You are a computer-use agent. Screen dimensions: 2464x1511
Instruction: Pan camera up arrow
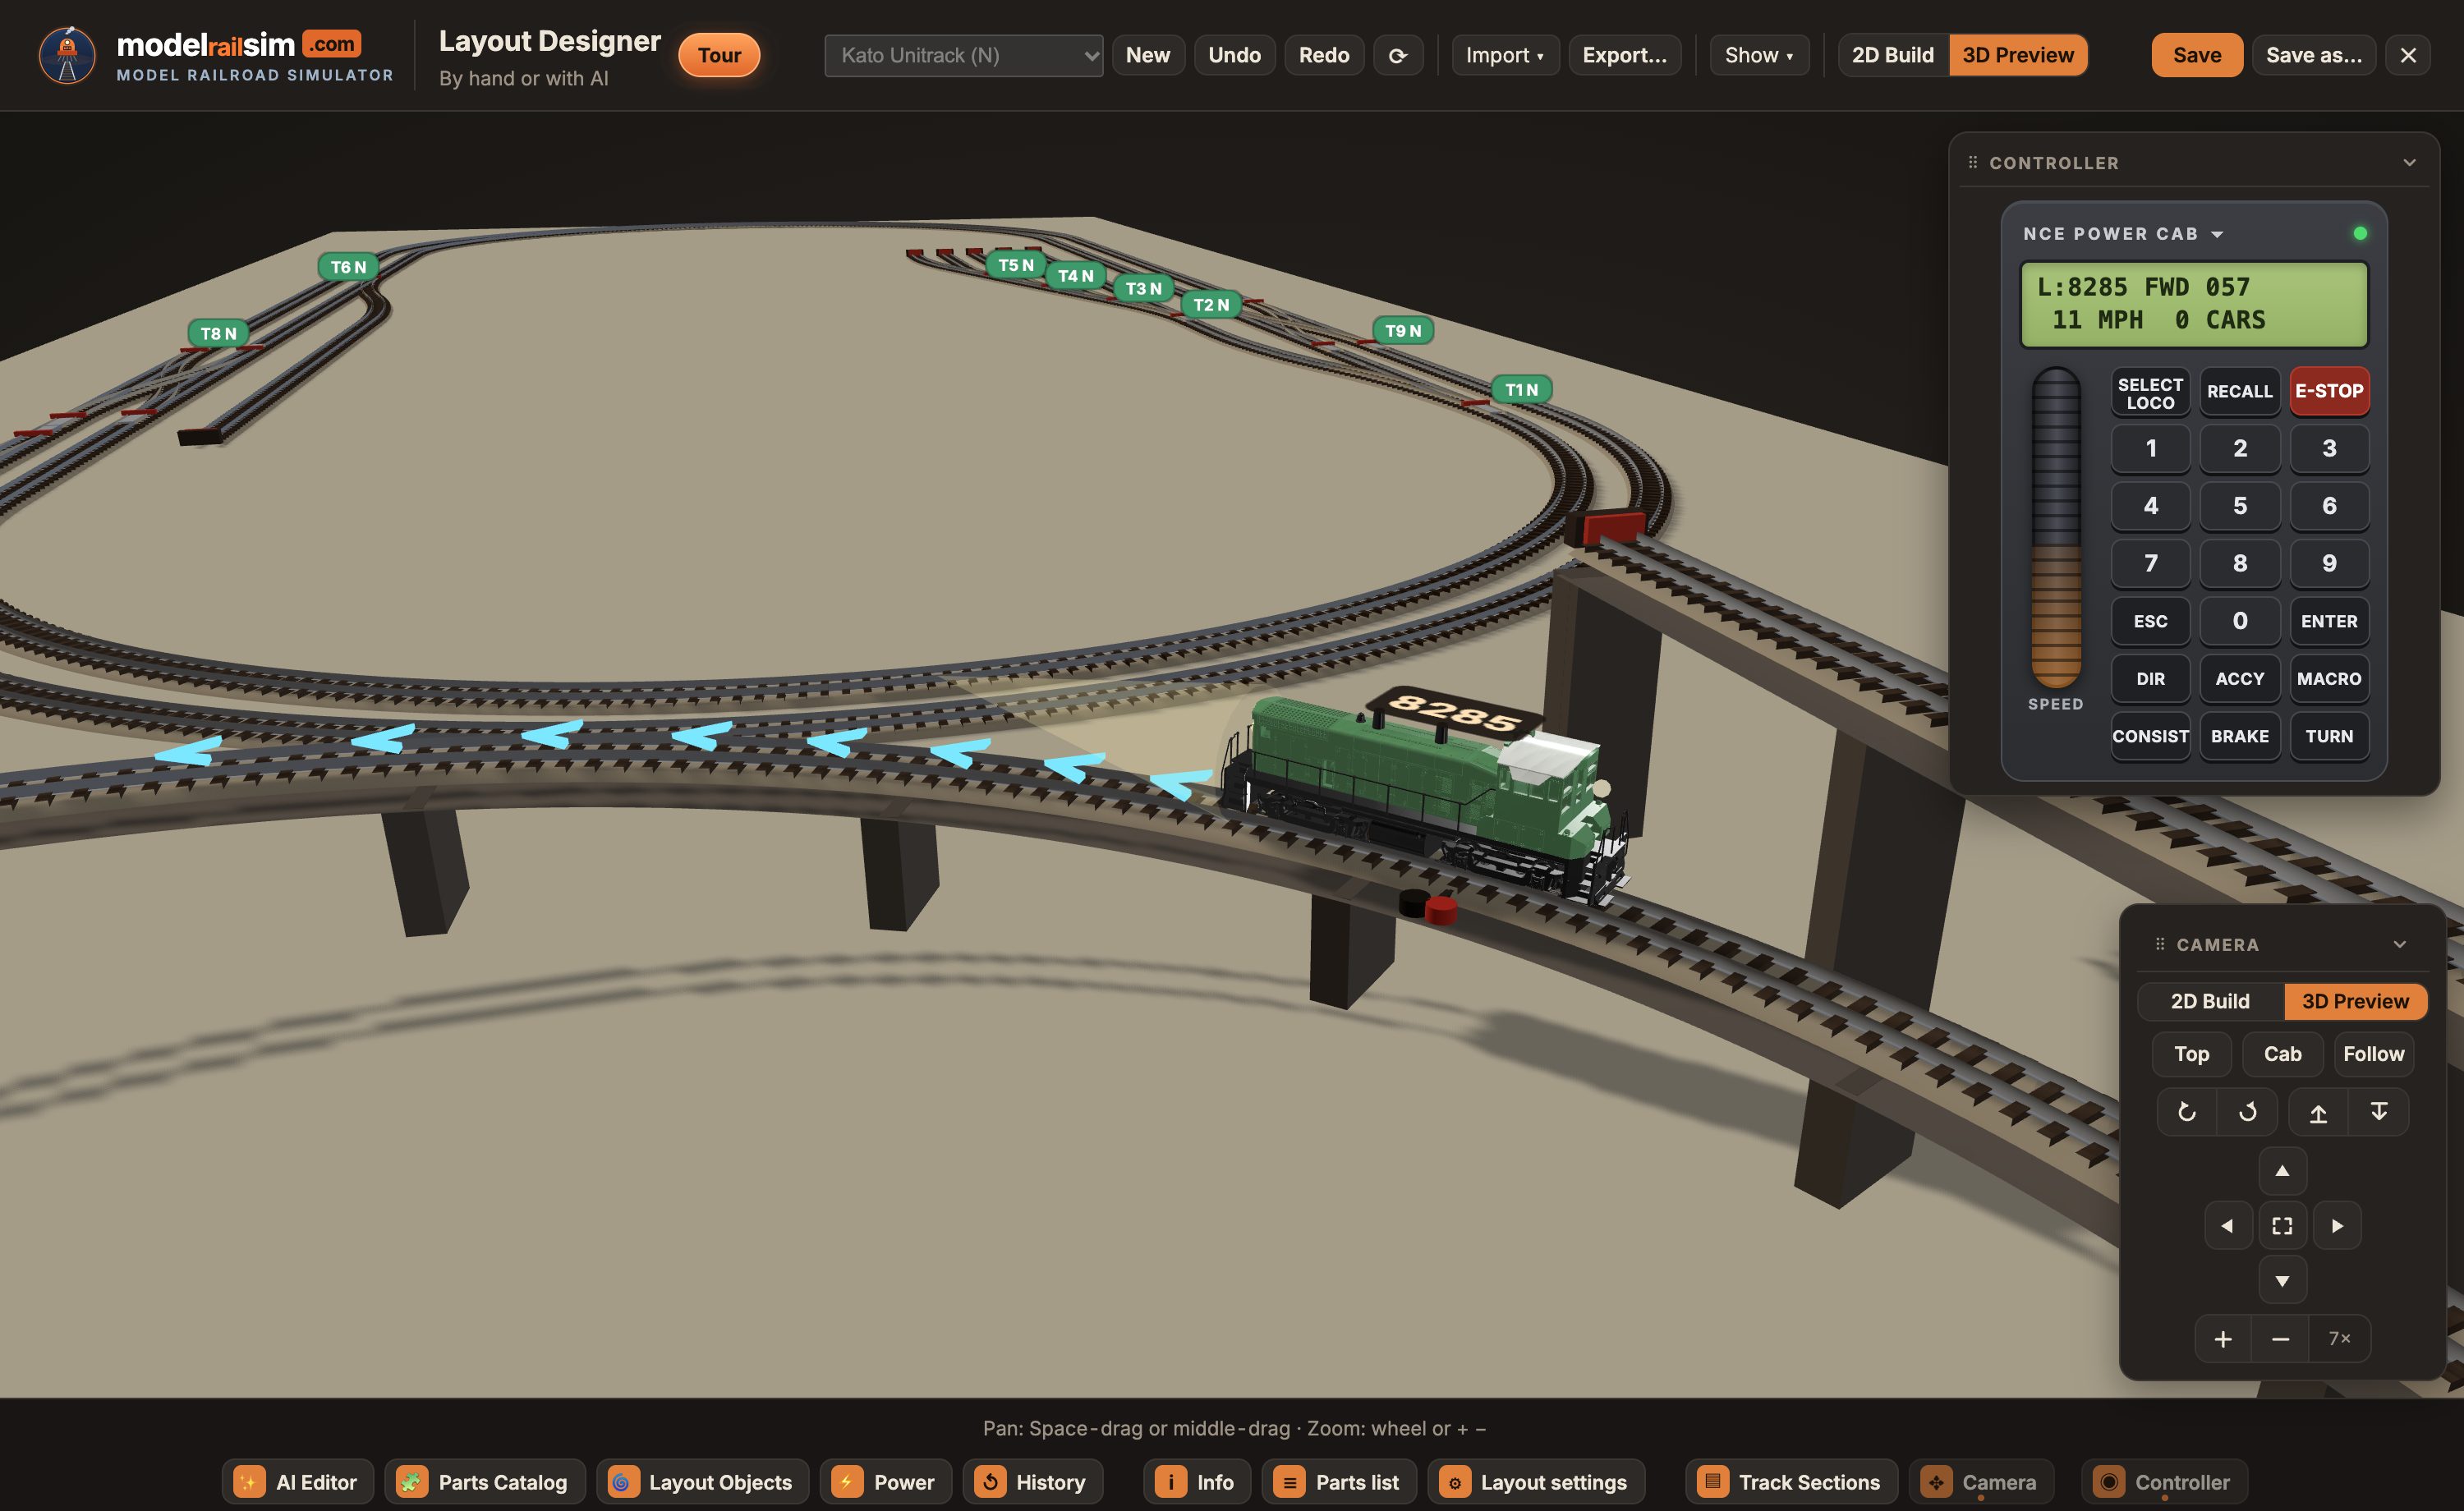tap(2282, 1171)
